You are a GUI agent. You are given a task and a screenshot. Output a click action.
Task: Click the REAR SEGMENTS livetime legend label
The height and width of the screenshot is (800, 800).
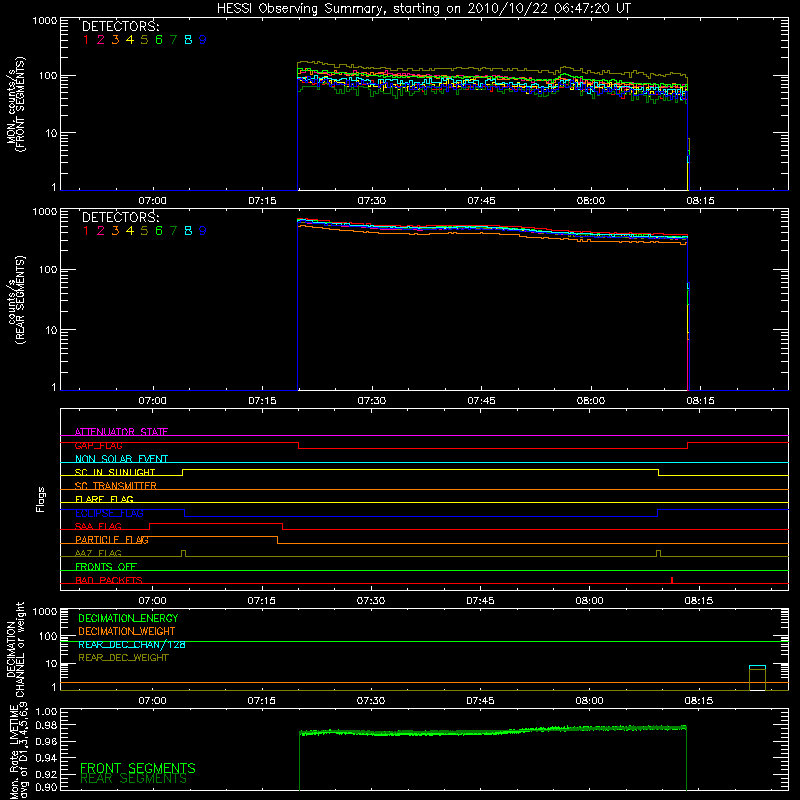(133, 779)
